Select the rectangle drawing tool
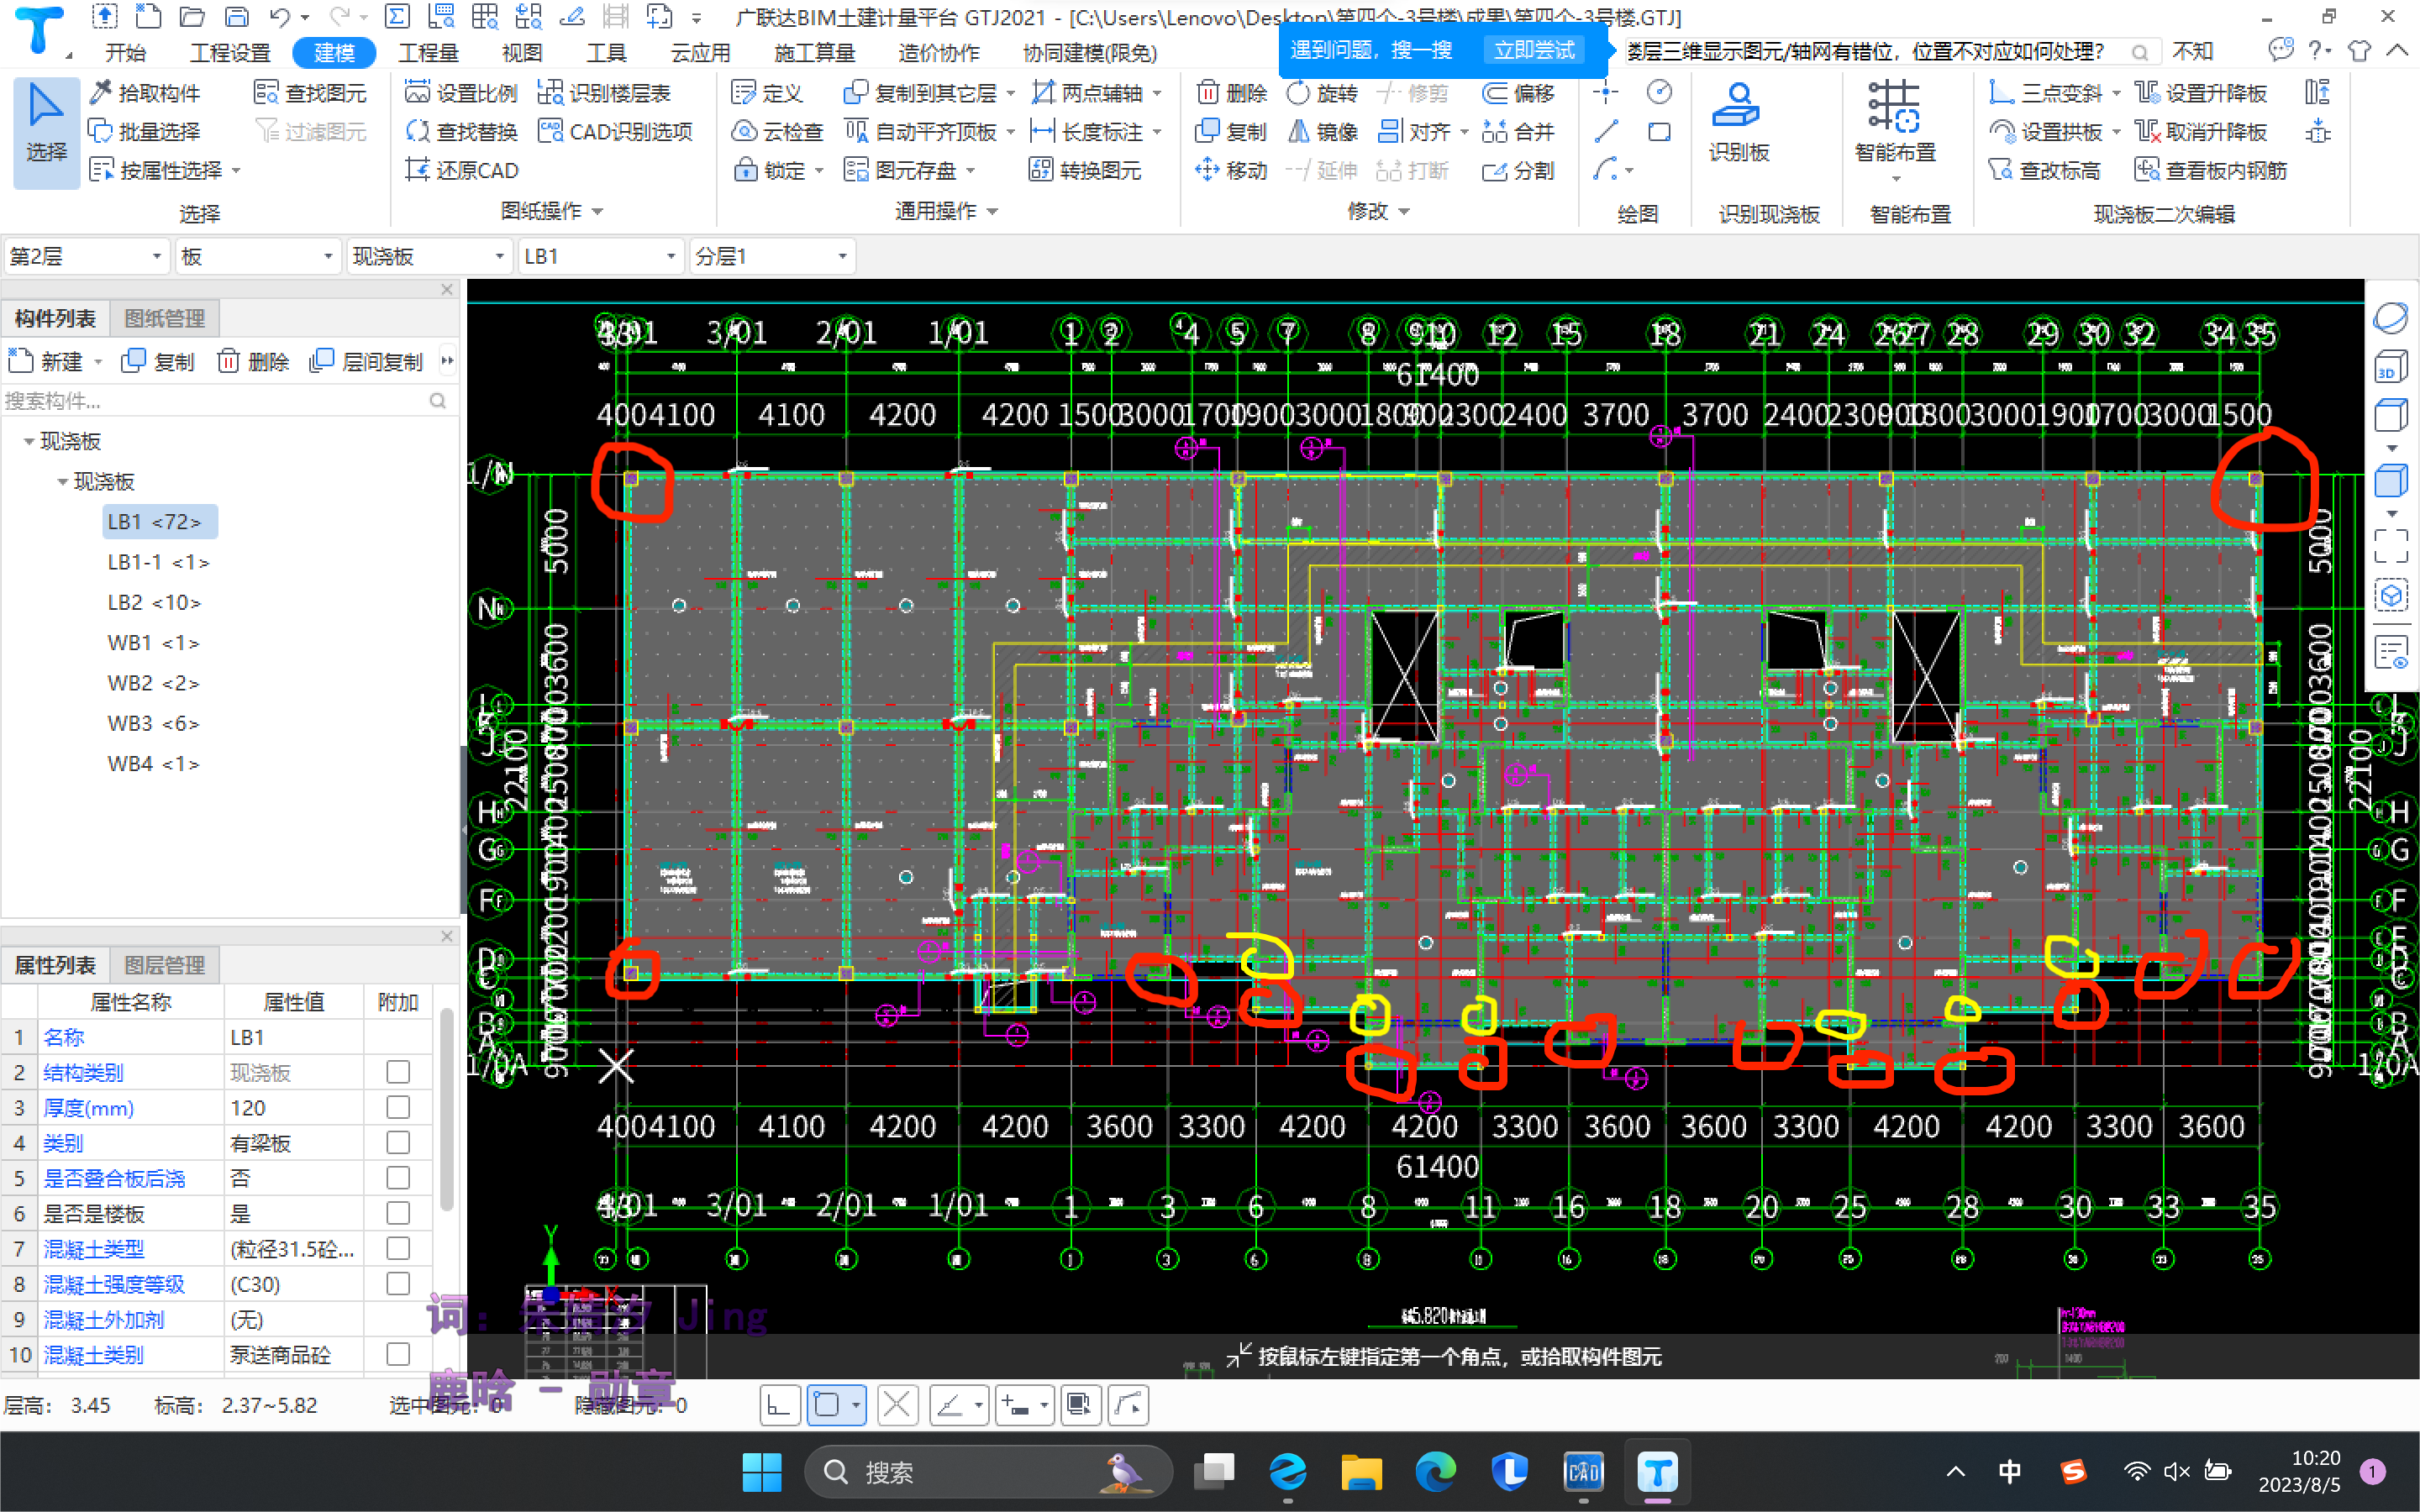 [1659, 131]
